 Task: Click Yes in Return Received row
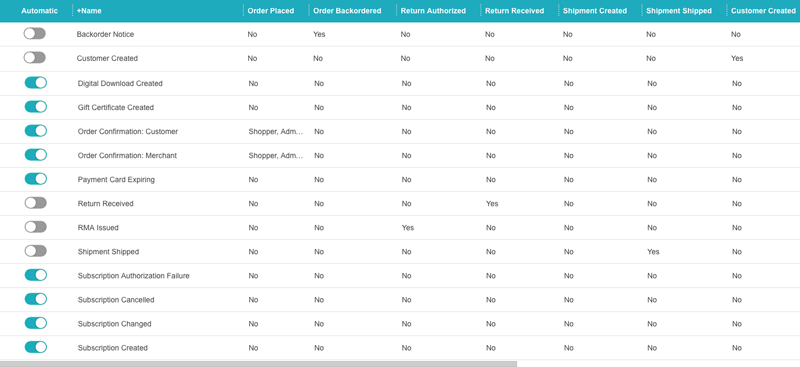pyautogui.click(x=492, y=203)
